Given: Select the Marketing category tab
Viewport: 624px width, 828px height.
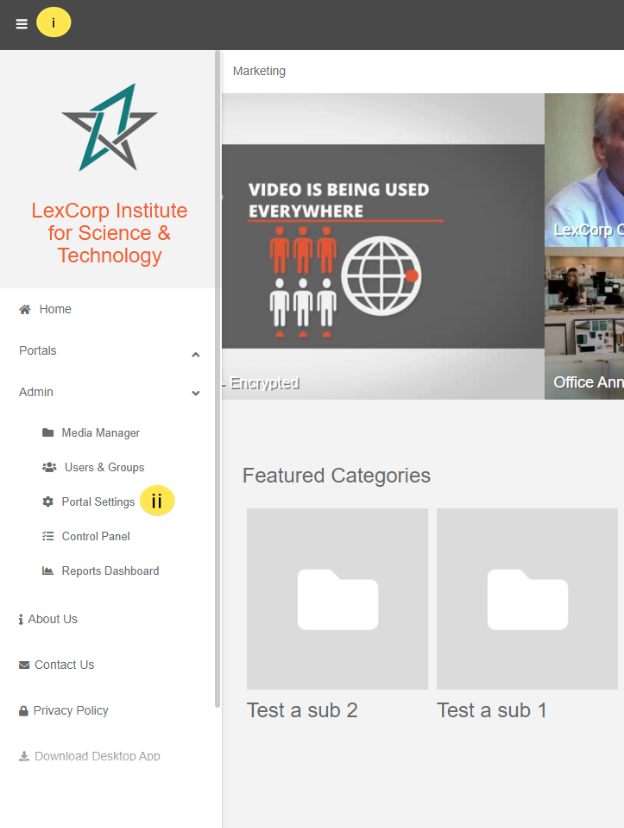Looking at the screenshot, I should click(x=259, y=71).
